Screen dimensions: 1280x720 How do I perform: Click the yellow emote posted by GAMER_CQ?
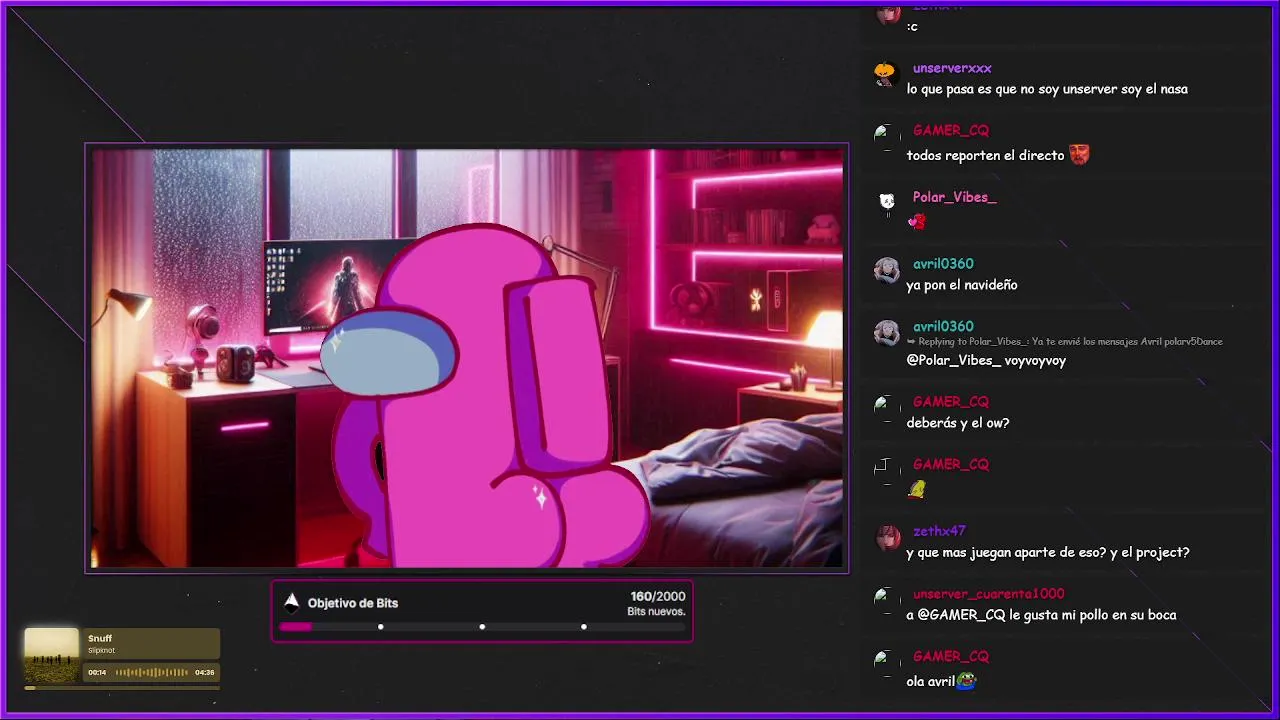[917, 489]
